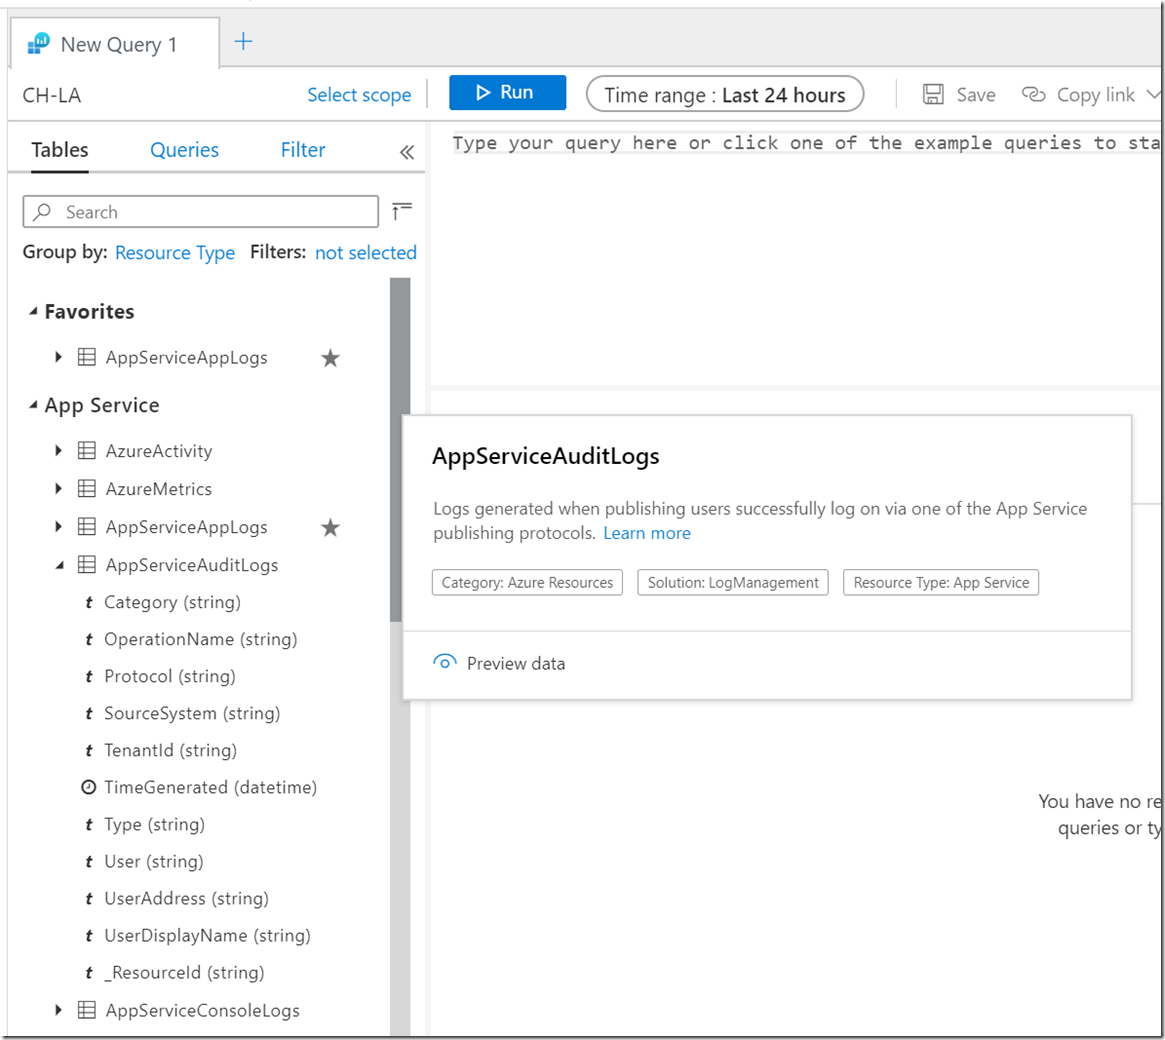The image size is (1165, 1040).
Task: Collapse the Favorites group
Action: [33, 311]
